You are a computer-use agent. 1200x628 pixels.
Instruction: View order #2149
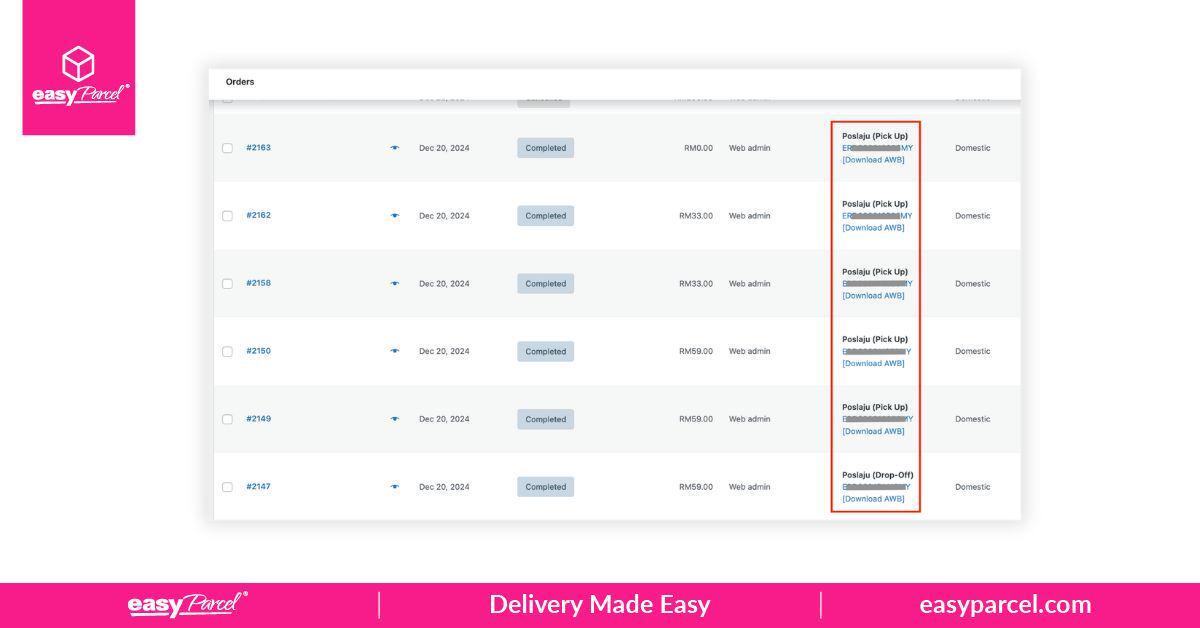click(258, 419)
